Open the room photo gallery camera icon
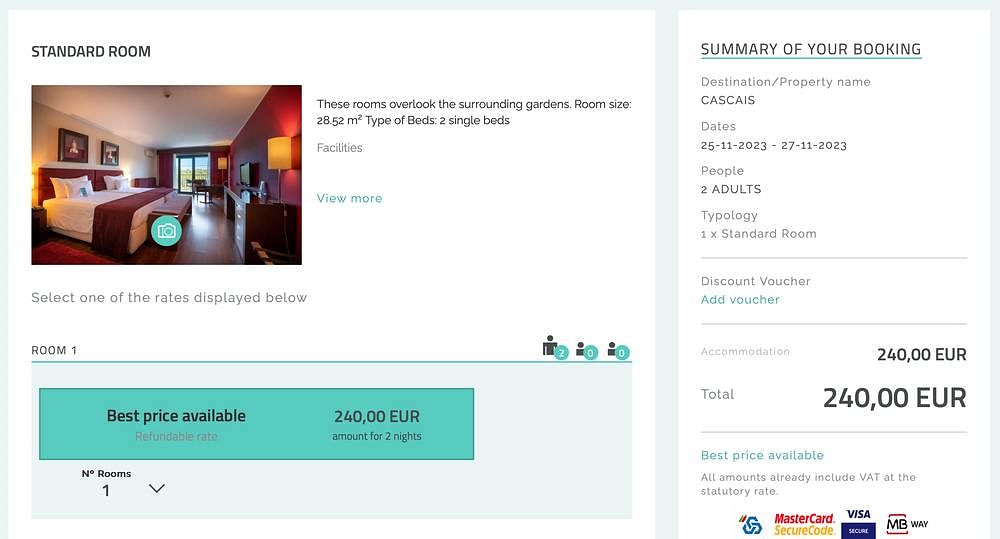1000x539 pixels. click(166, 230)
